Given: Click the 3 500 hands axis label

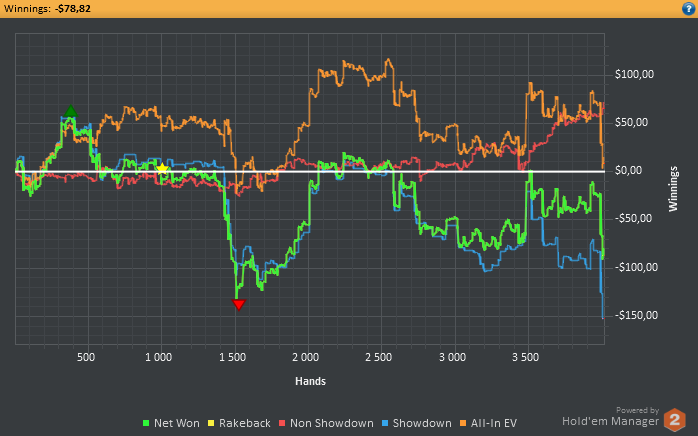Looking at the screenshot, I should click(x=525, y=357).
